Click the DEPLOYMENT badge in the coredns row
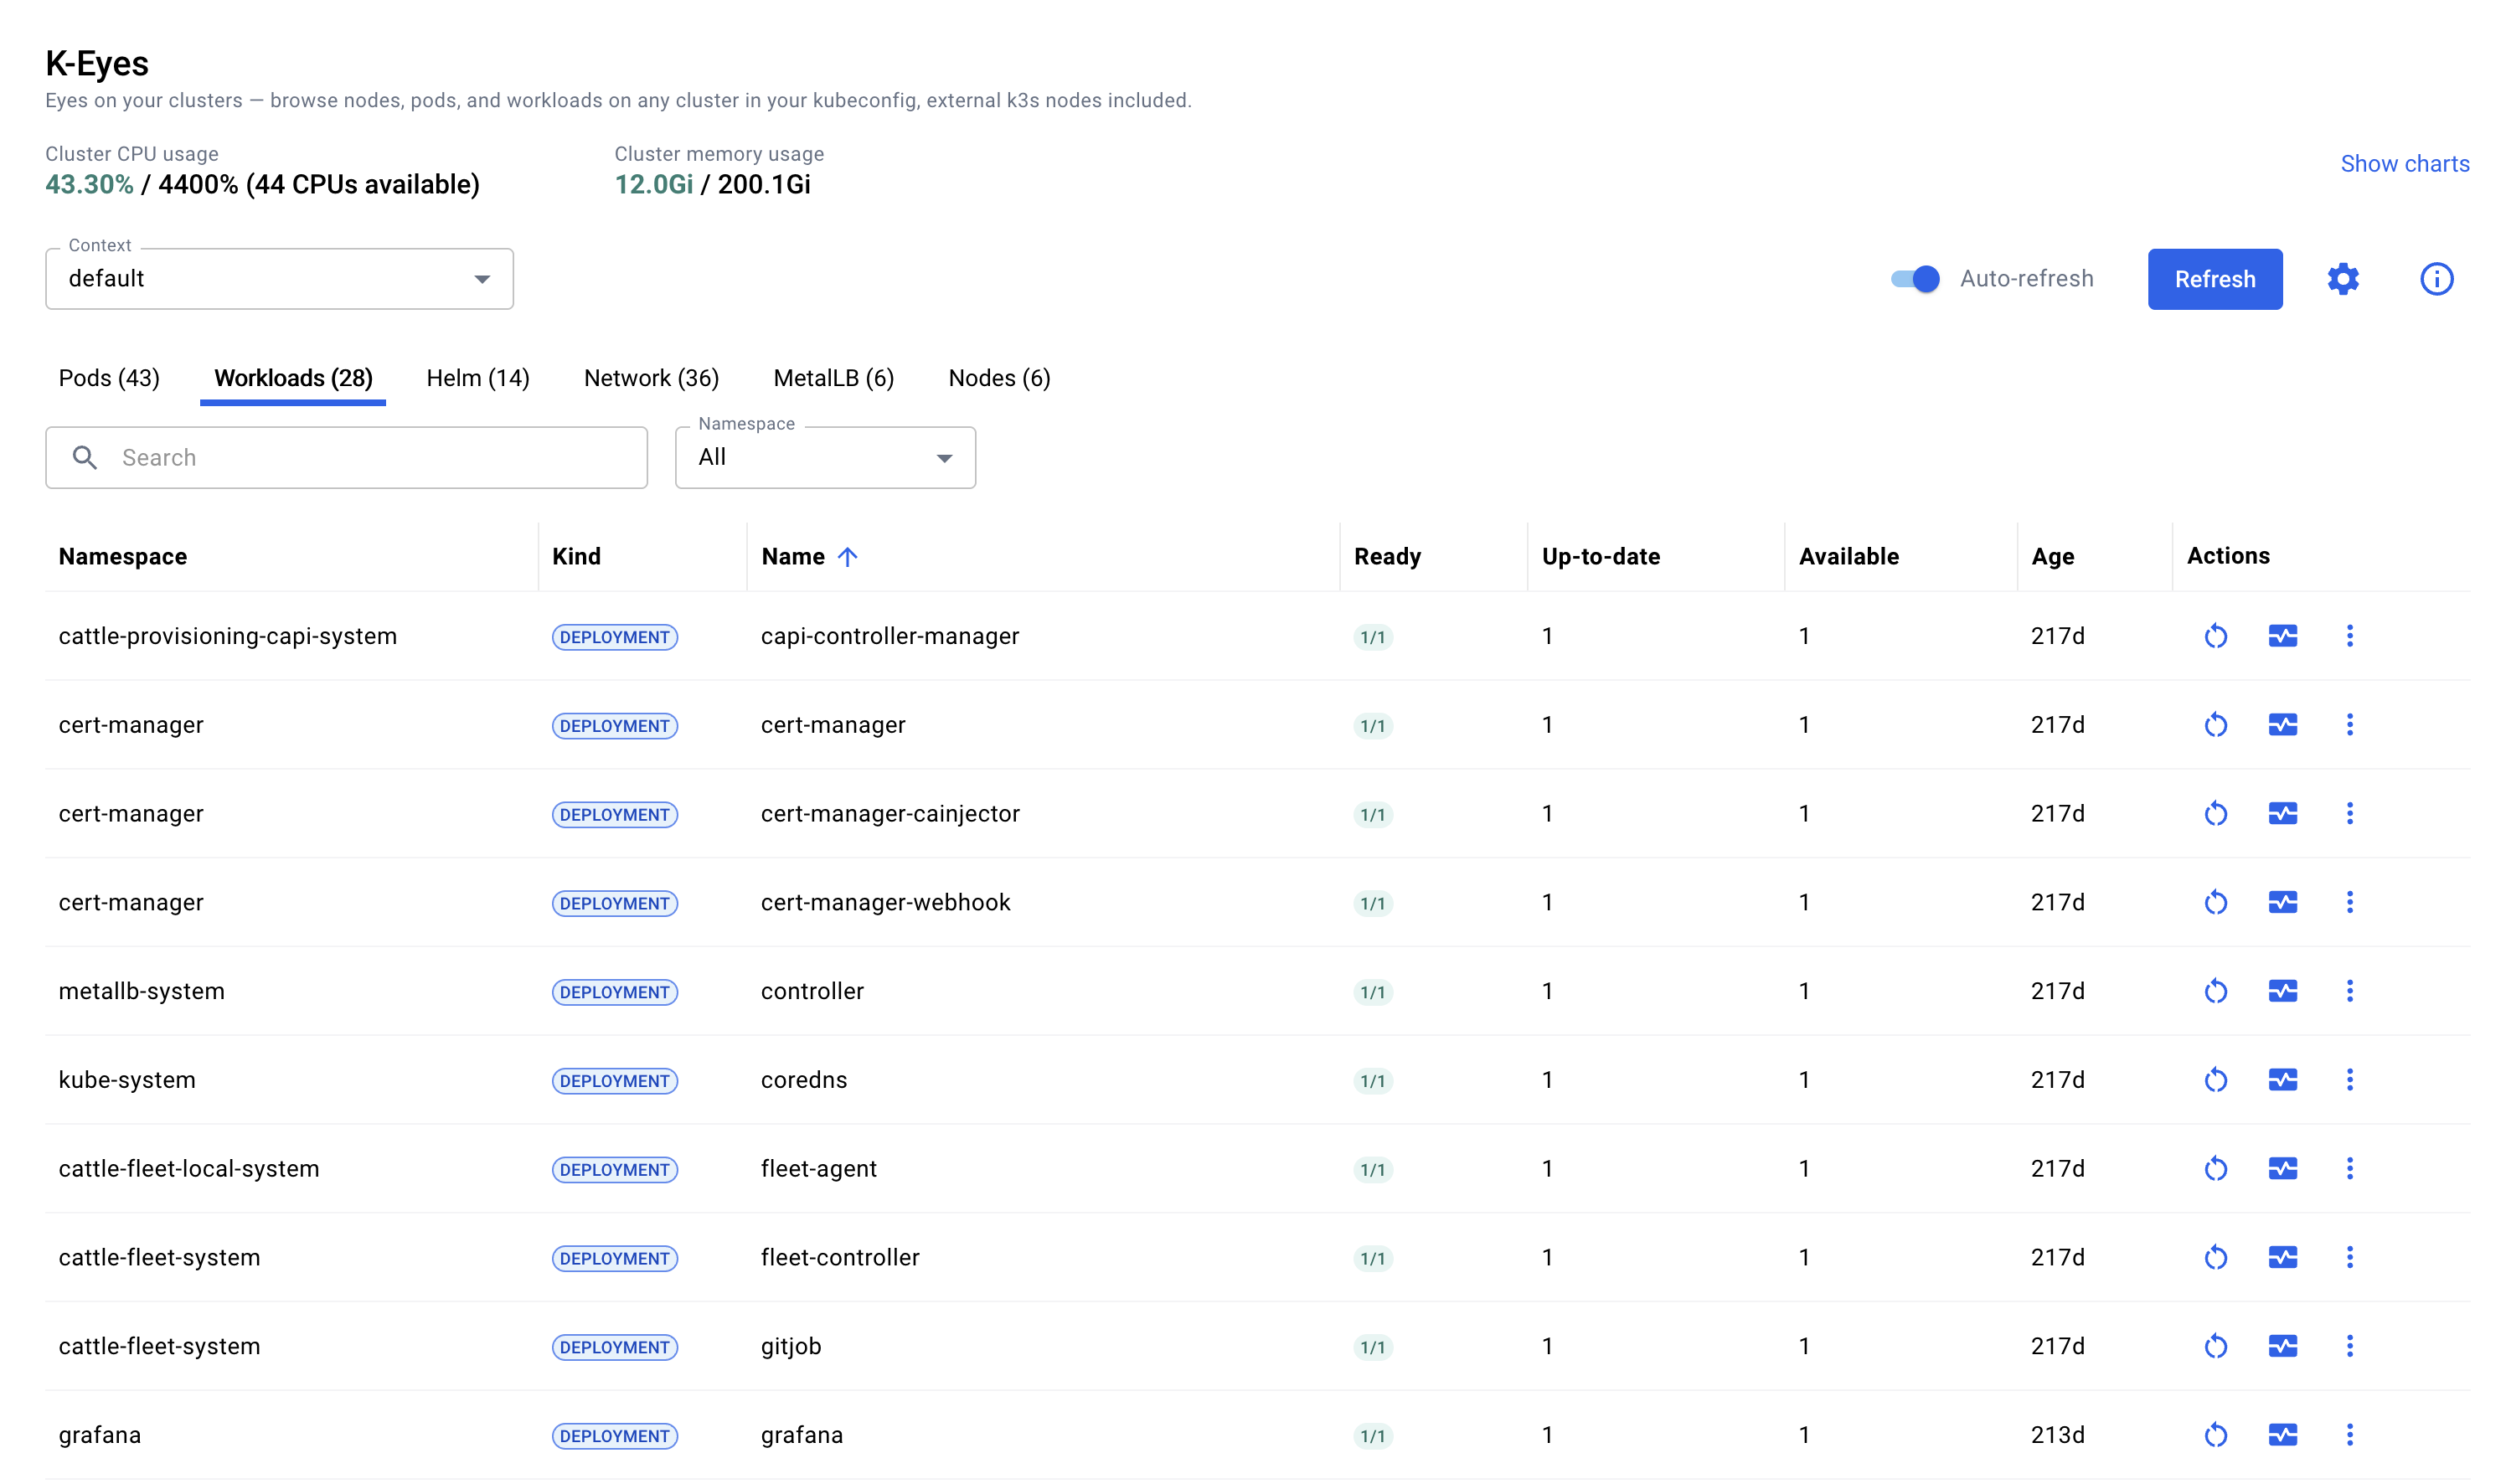2511x1484 pixels. click(614, 1081)
